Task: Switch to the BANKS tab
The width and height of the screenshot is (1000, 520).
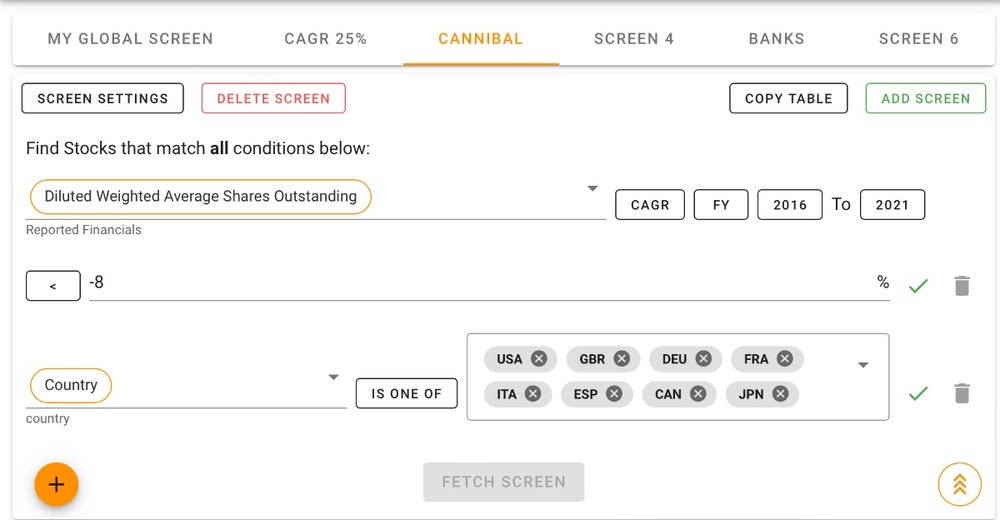Action: tap(776, 39)
